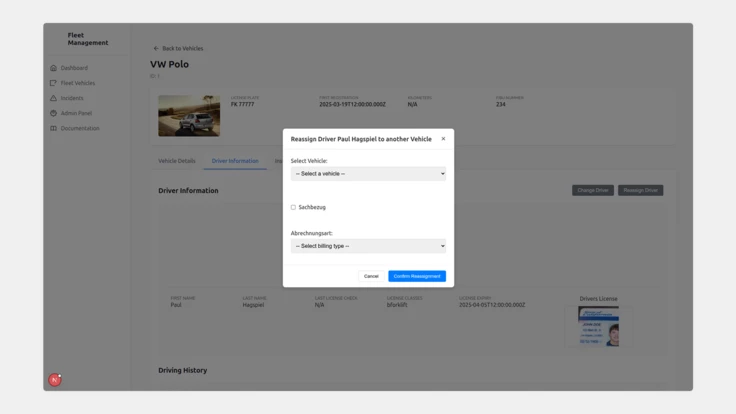Switch to the Vehicle Details tab
Screen dimensions: 736x414
tap(177, 161)
